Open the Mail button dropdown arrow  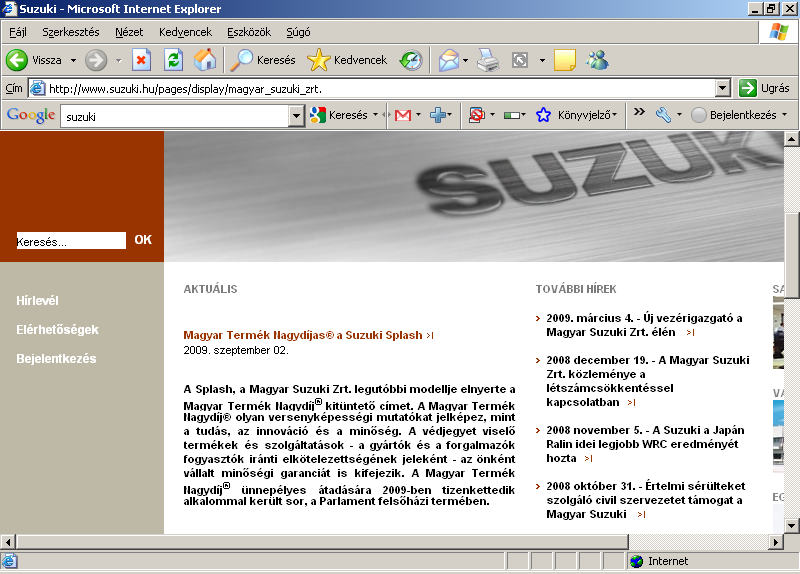[x=465, y=60]
